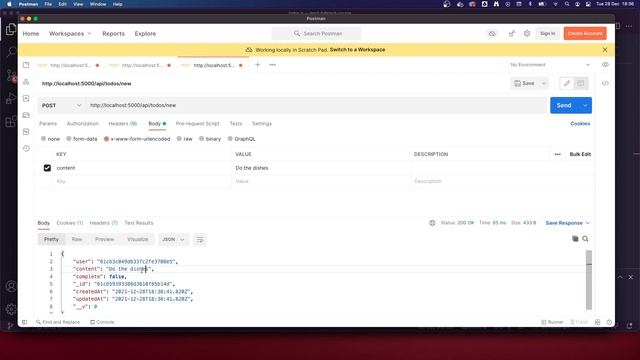Image resolution: width=640 pixels, height=360 pixels.
Task: Copy the response body to clipboard
Action: click(575, 239)
